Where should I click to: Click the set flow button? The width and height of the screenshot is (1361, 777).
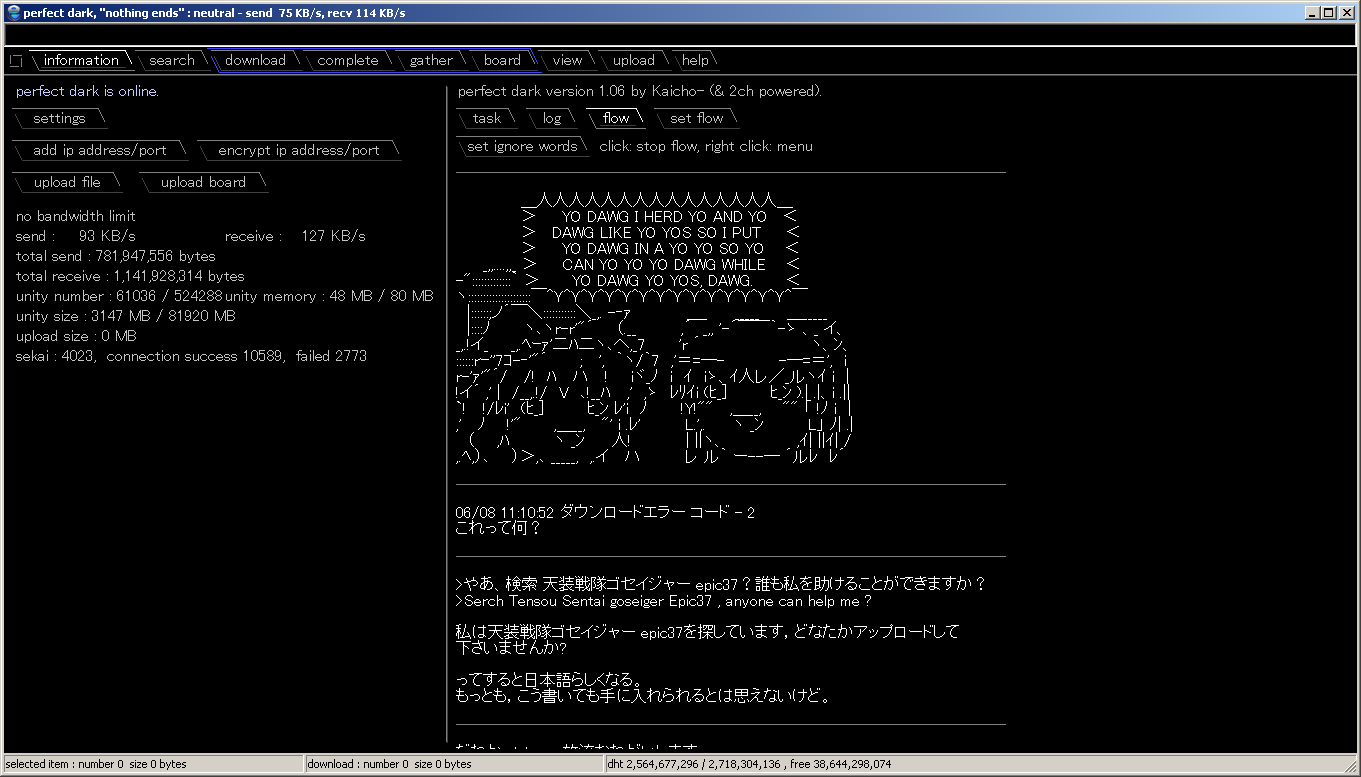(x=696, y=118)
